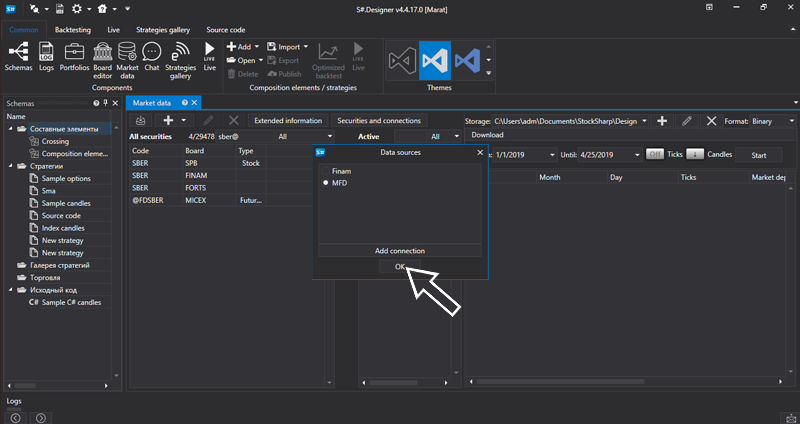This screenshot has height=424, width=800.
Task: Click Add connection button
Action: coord(400,250)
